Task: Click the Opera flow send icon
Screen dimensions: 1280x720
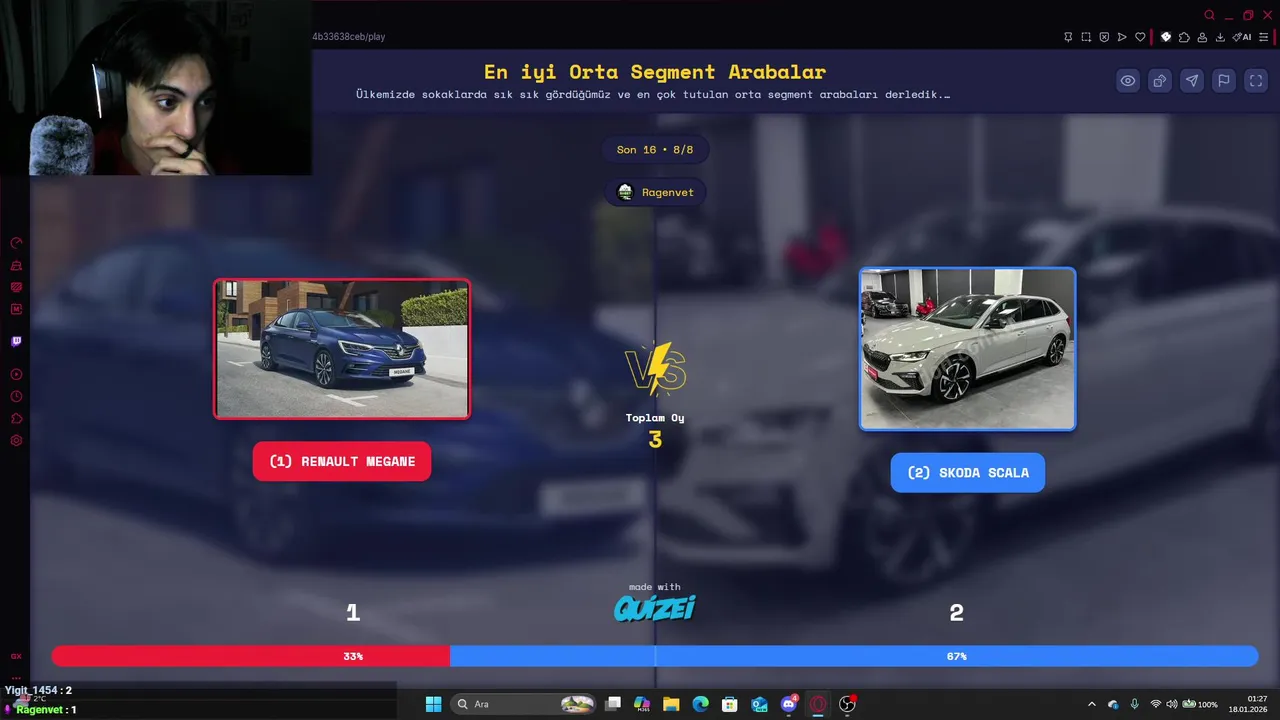Action: tap(1122, 37)
